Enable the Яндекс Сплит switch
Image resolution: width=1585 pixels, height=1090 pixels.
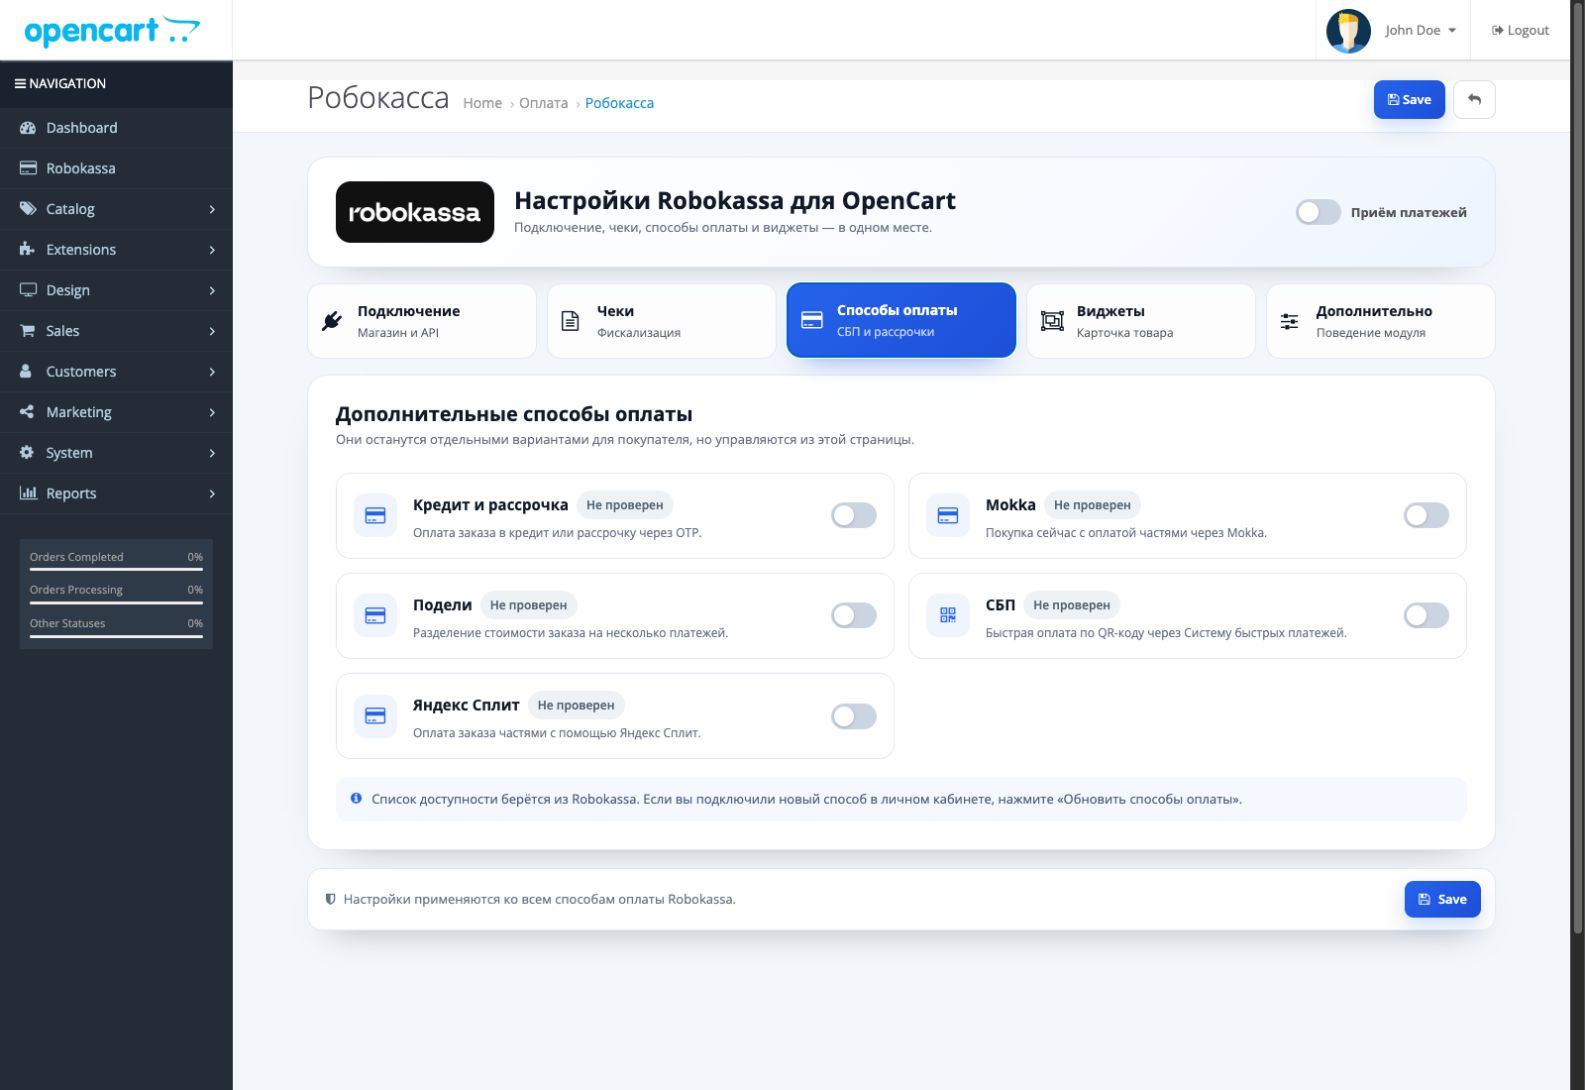coord(854,716)
